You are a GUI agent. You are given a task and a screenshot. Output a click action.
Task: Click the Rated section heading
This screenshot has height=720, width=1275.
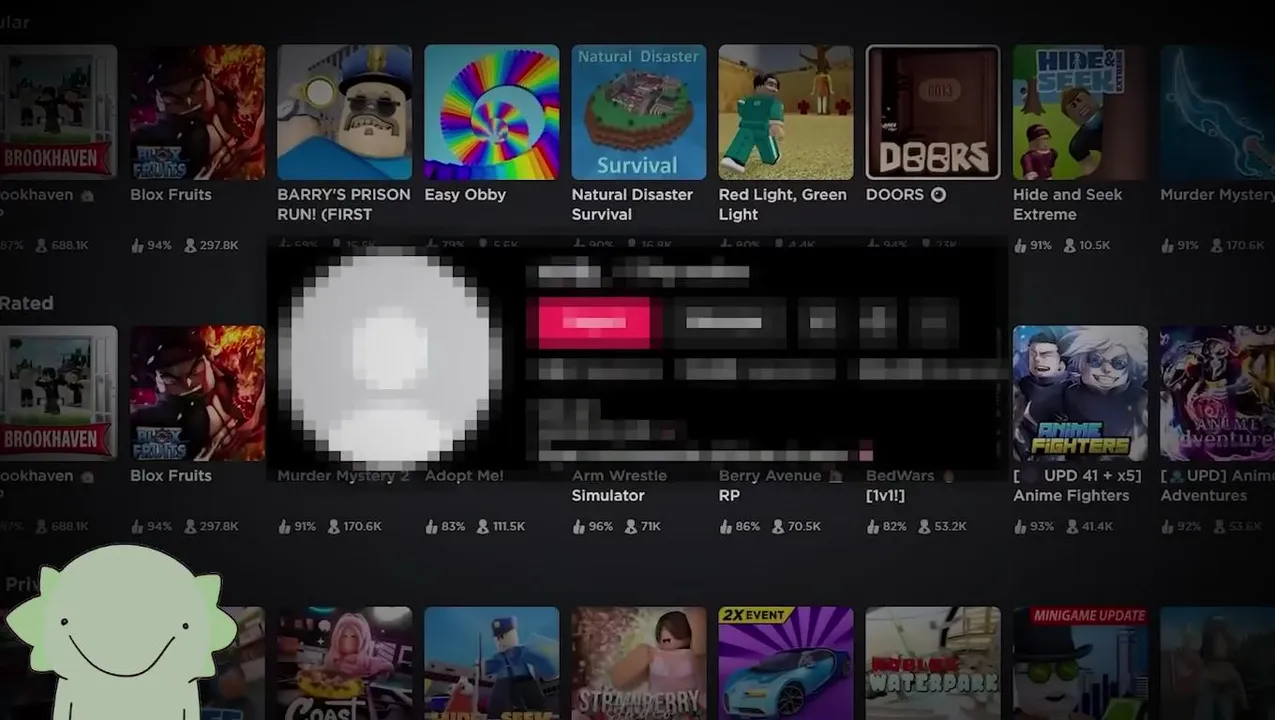point(26,303)
